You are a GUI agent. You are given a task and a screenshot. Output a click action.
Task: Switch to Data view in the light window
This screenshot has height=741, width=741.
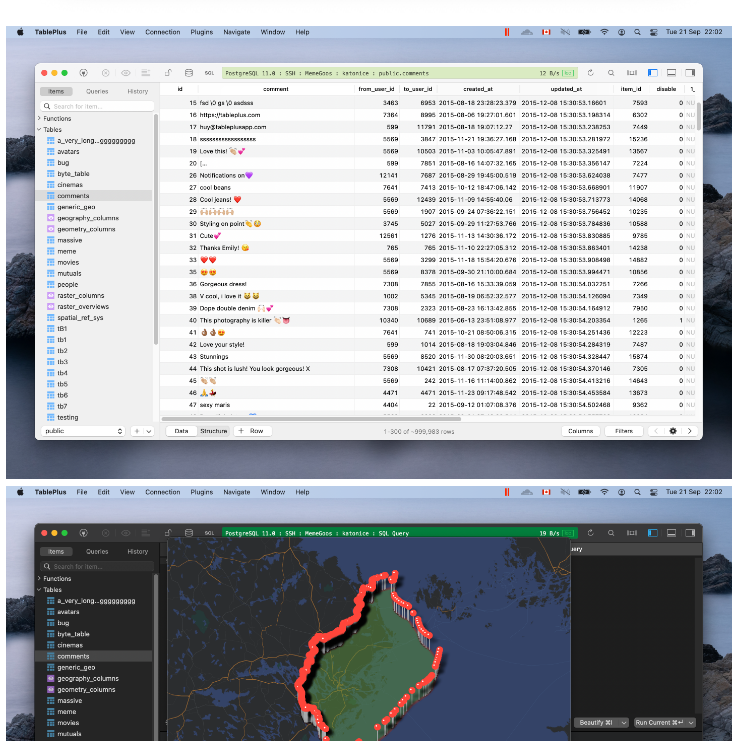coord(181,431)
